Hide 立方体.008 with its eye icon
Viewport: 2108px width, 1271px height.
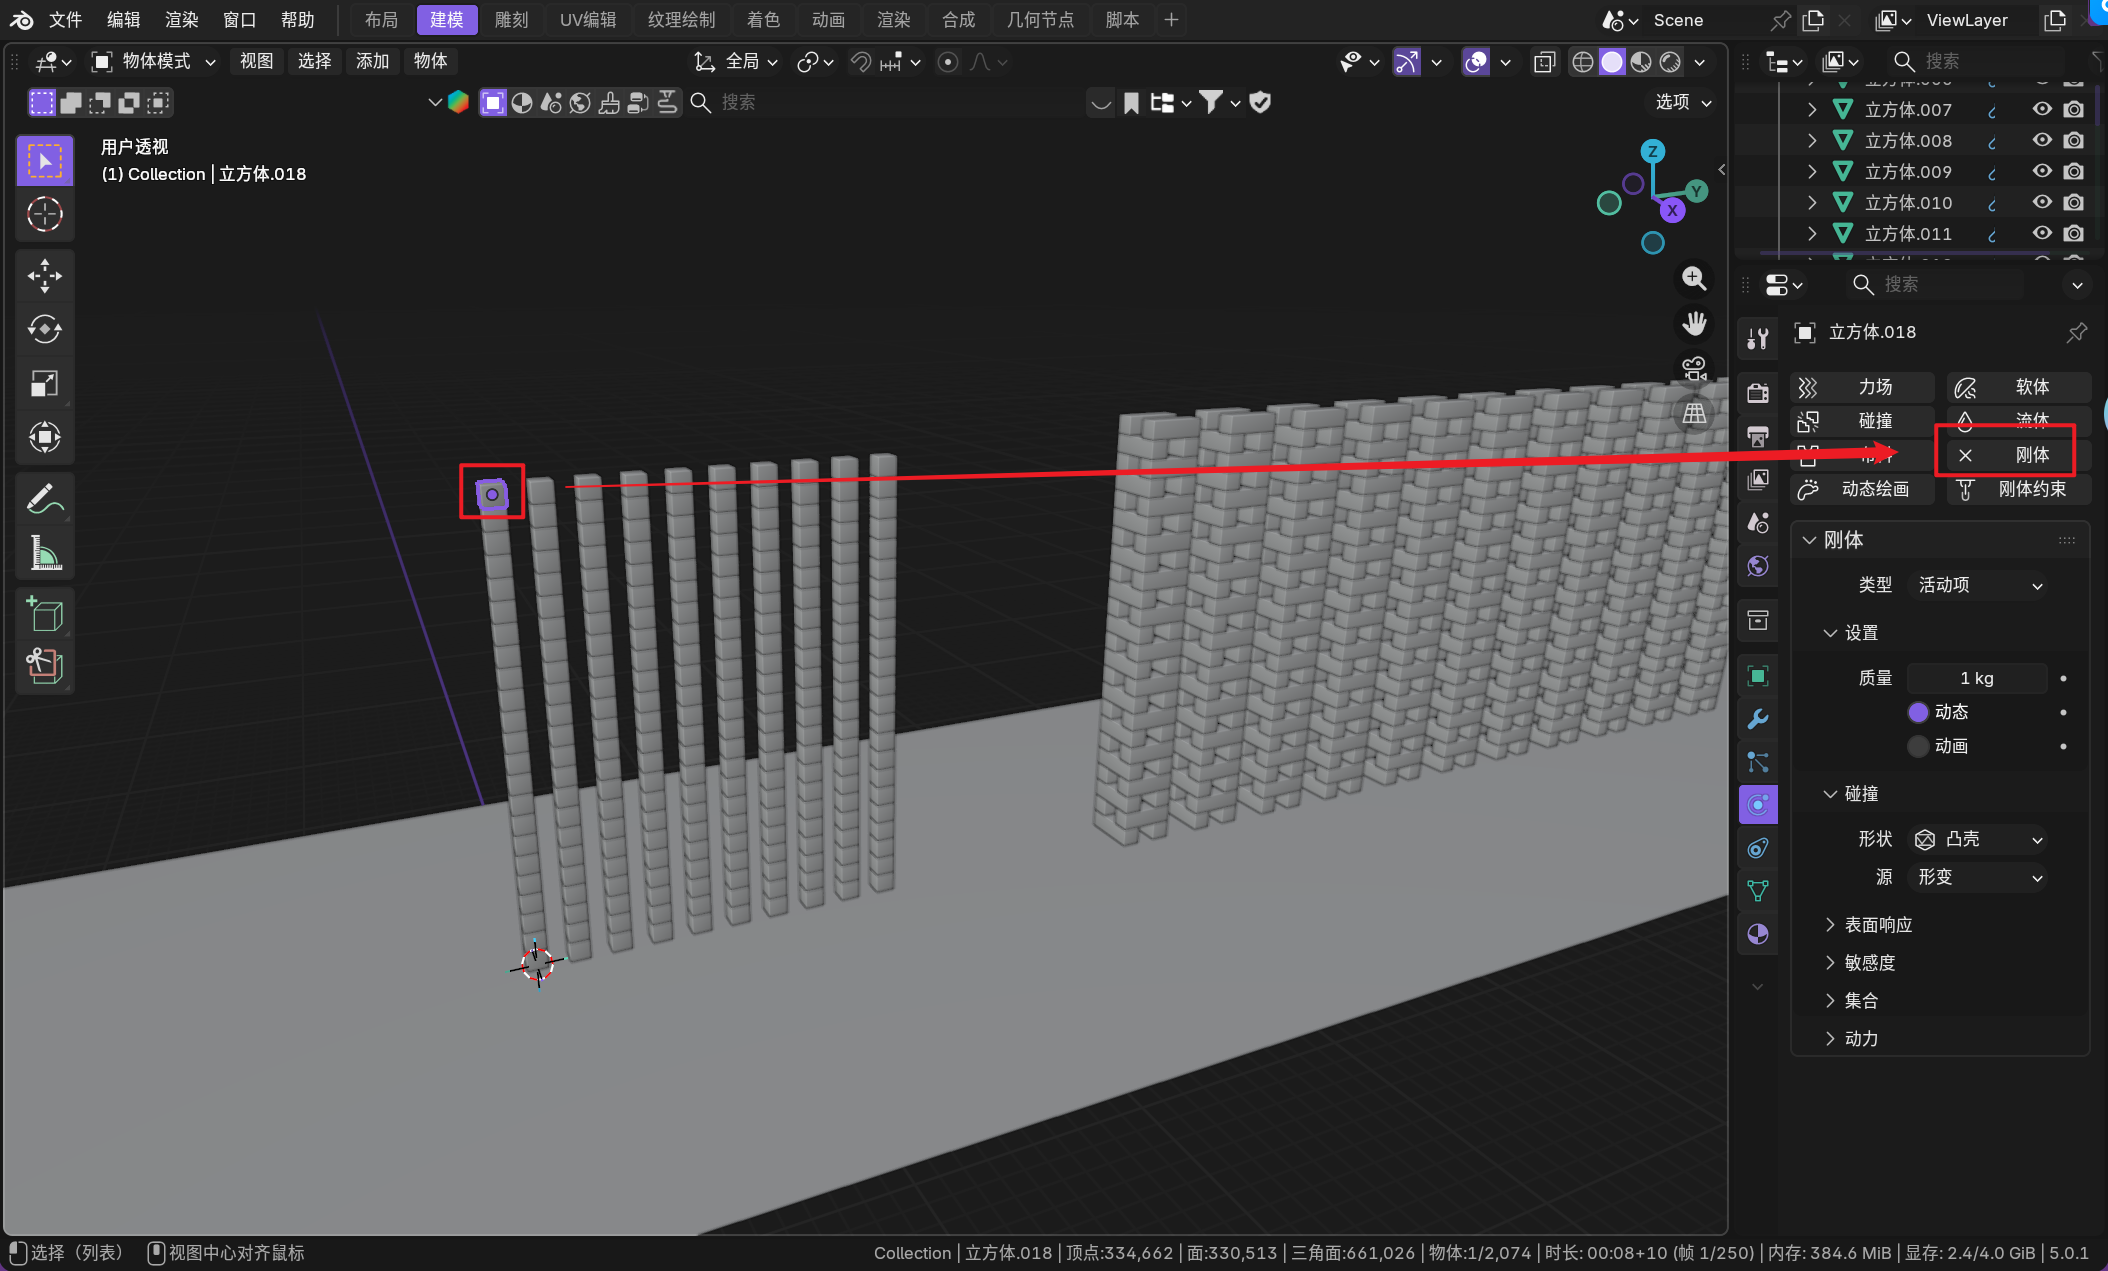coord(2041,140)
